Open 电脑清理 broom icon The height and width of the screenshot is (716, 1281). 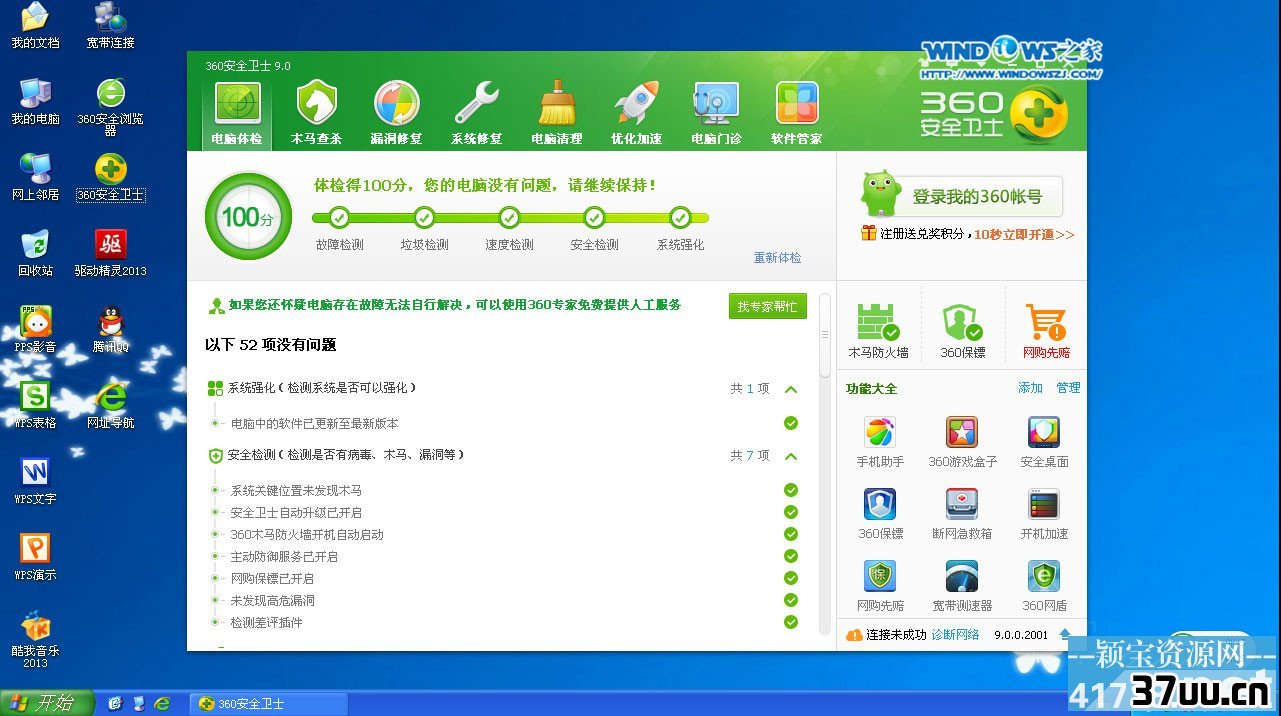(557, 114)
